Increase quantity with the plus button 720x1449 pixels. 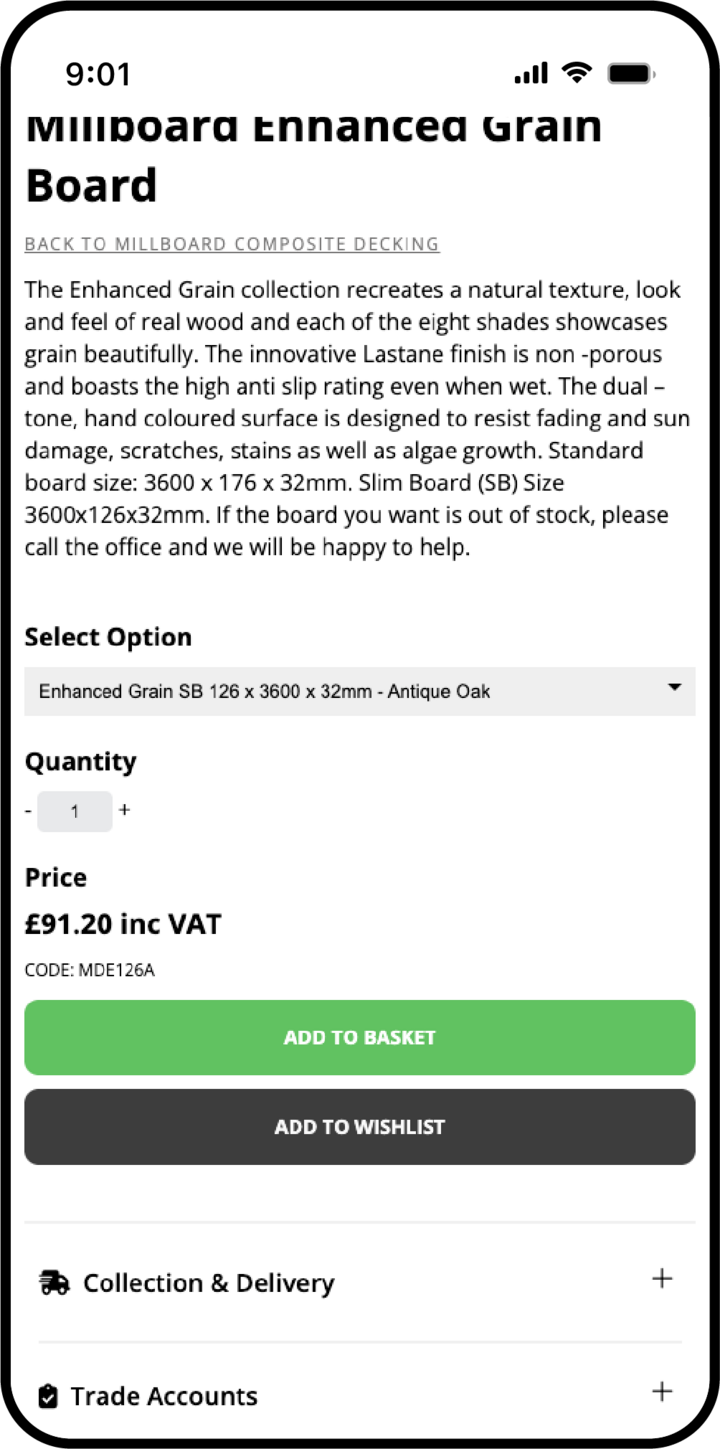pyautogui.click(x=124, y=810)
